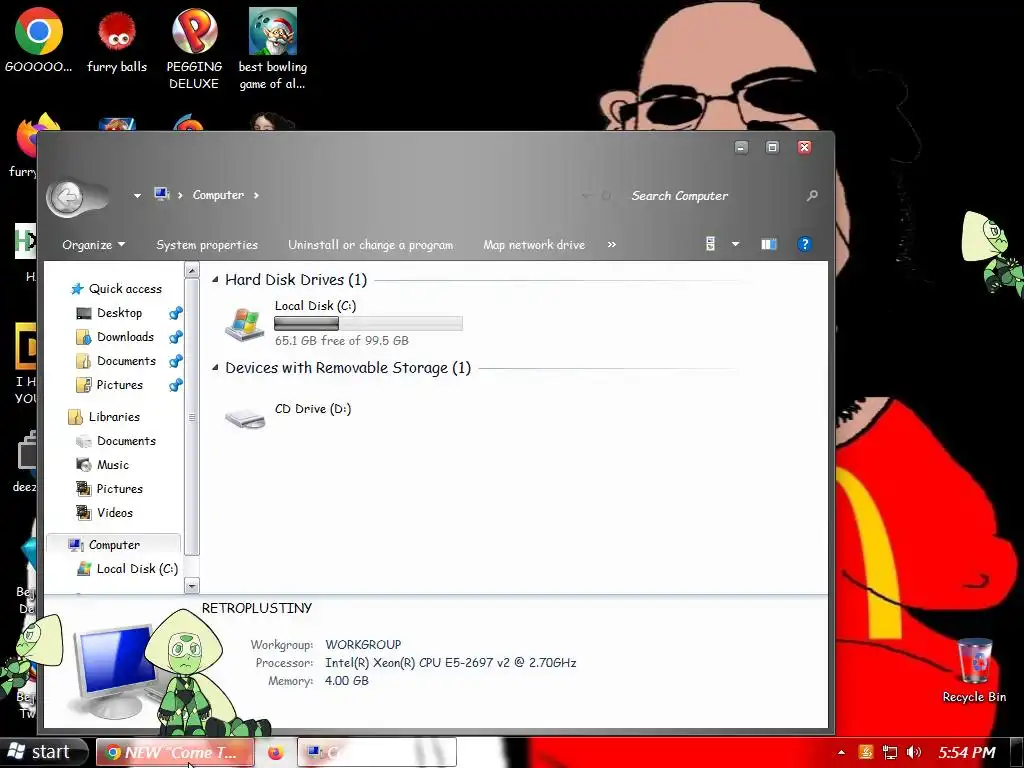1024x768 pixels.
Task: Click the volume speaker tray icon
Action: [914, 753]
